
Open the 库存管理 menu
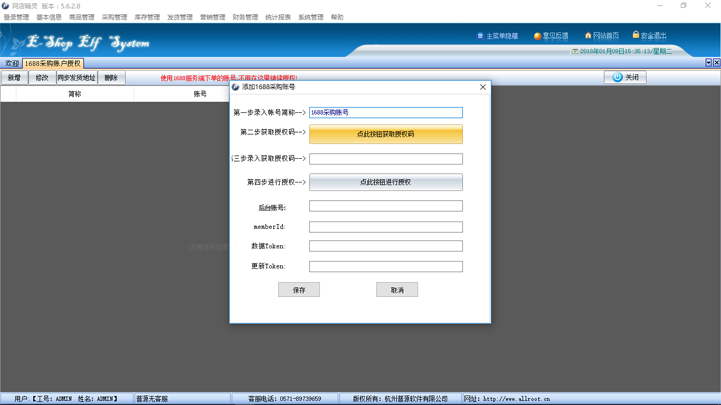(147, 17)
